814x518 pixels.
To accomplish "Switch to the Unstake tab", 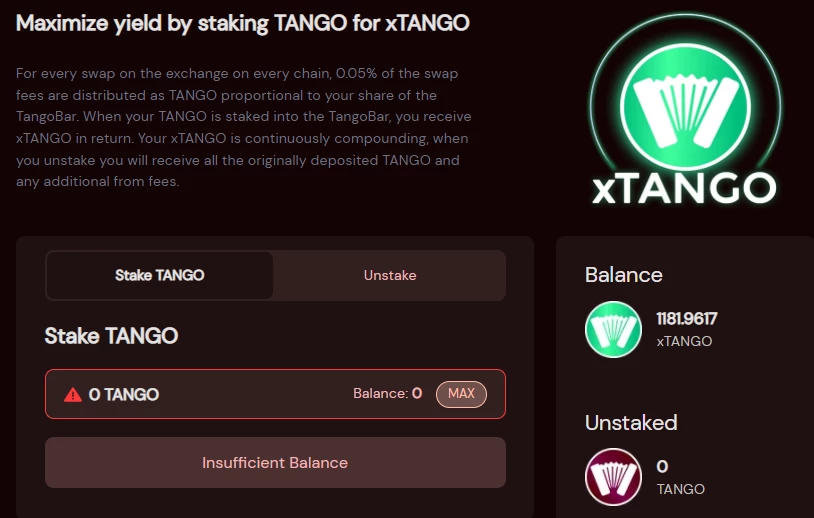I will [x=390, y=275].
